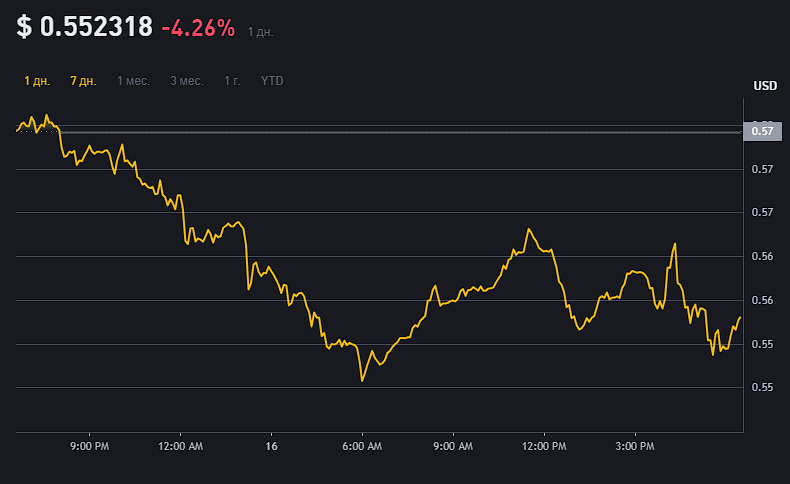Viewport: 790px width, 484px height.
Task: Click the 9:00 AM time axis label
Action: coord(454,446)
